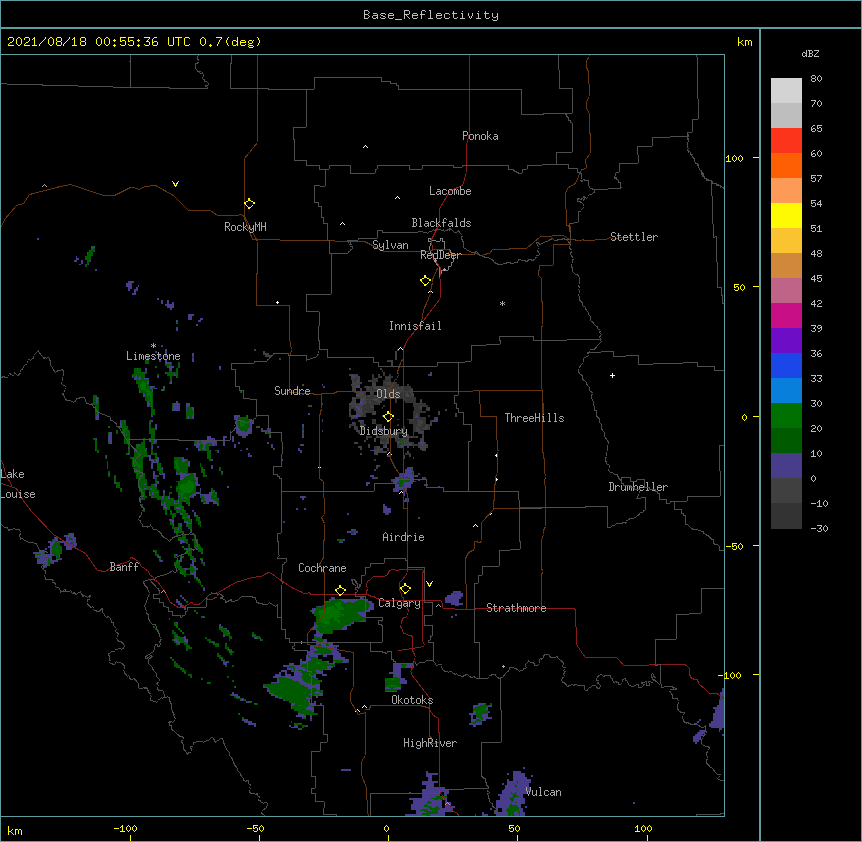This screenshot has height=842, width=862.
Task: Click the Innisfail city label
Action: 415,326
